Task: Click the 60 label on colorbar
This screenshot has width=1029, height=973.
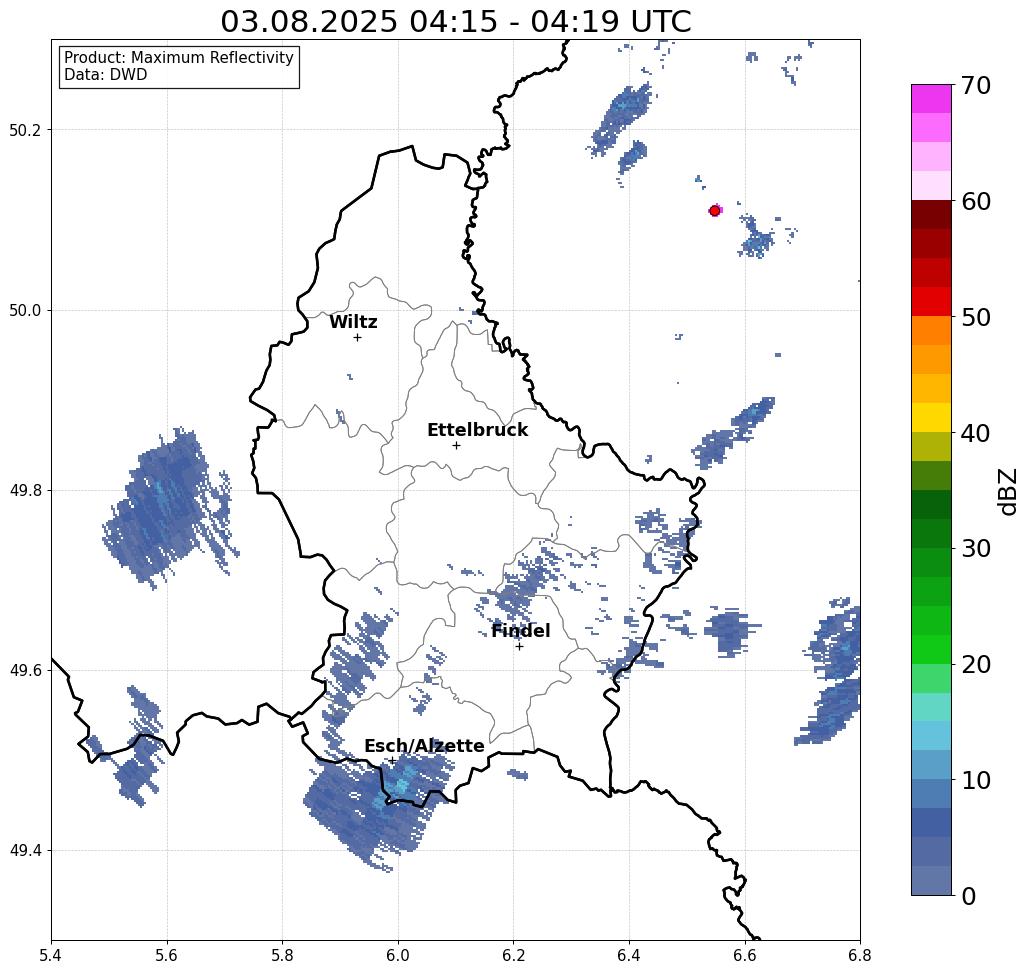Action: [975, 201]
